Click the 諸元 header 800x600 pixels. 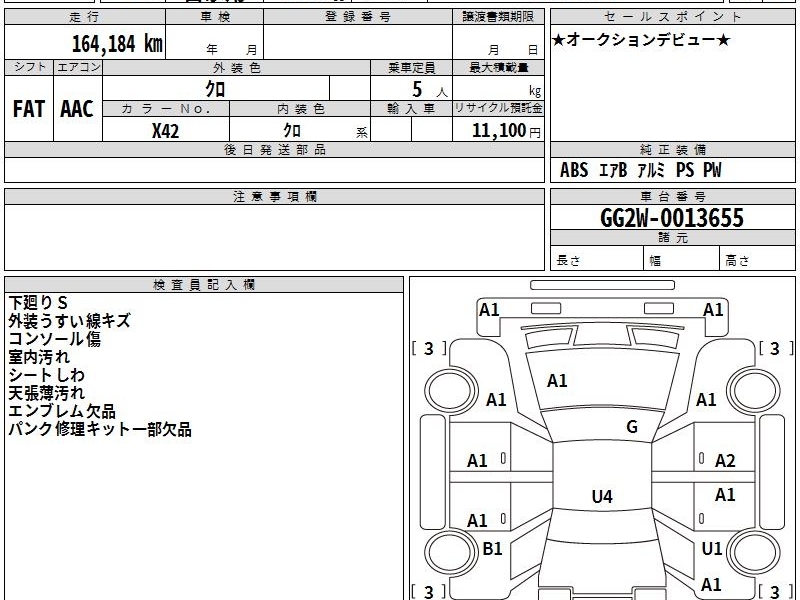[x=672, y=238]
